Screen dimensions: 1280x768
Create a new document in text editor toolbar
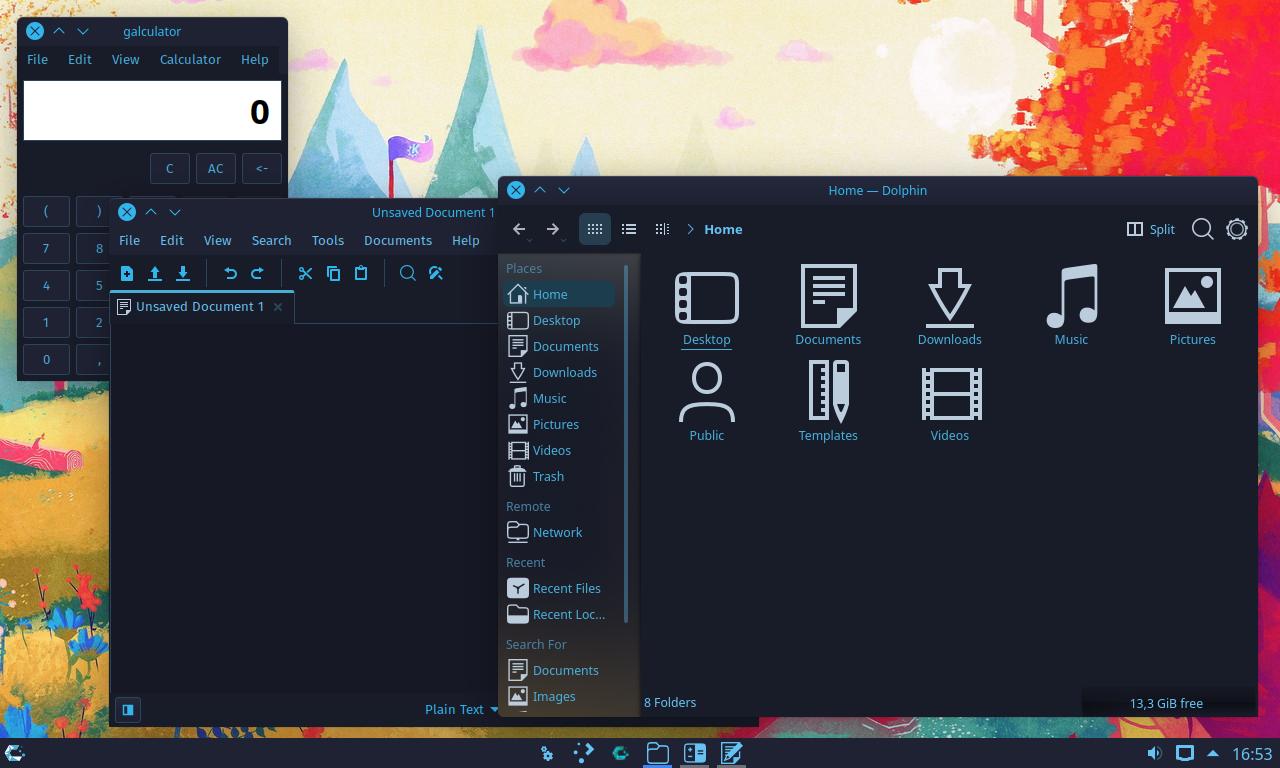[127, 273]
